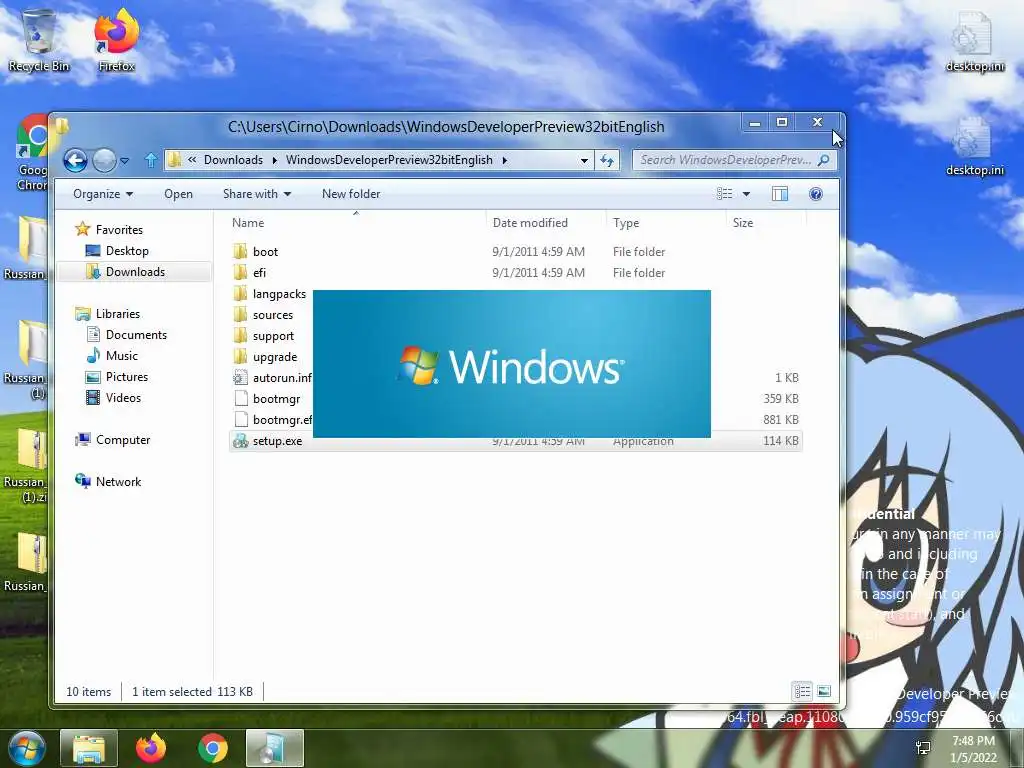The height and width of the screenshot is (768, 1024).
Task: Toggle the preview pane
Action: [780, 194]
